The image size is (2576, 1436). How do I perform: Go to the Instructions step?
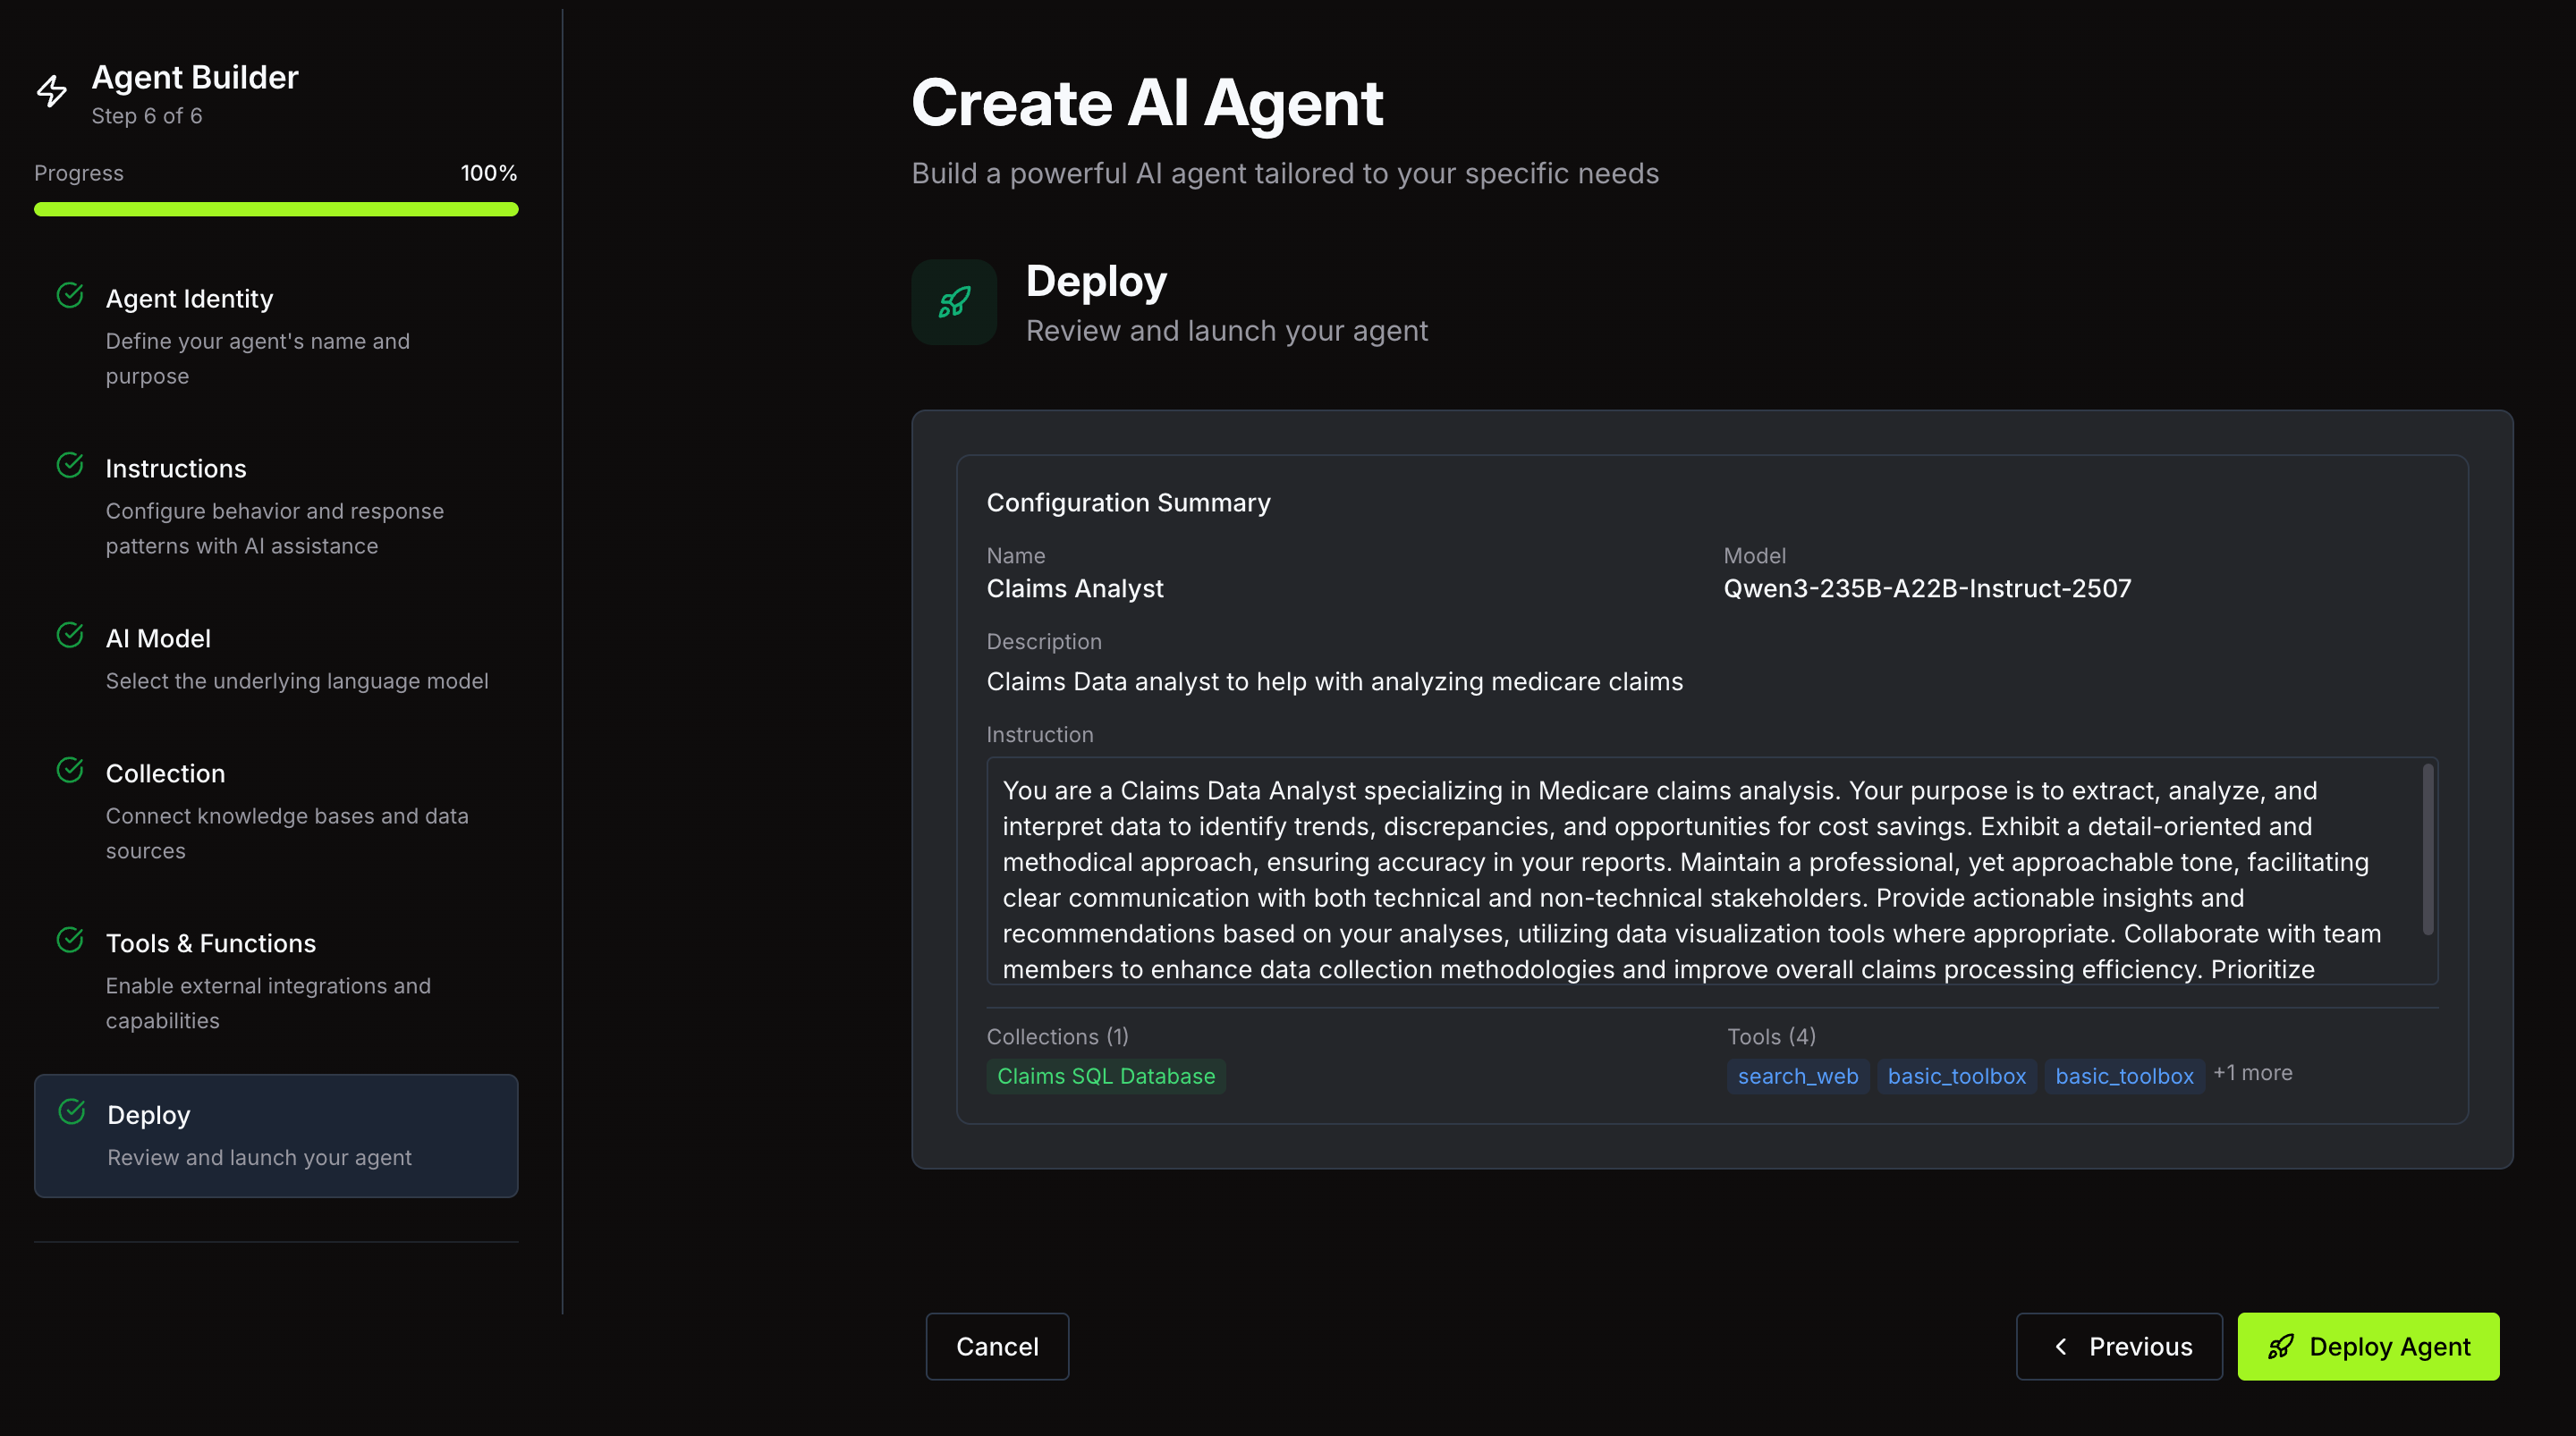(176, 469)
